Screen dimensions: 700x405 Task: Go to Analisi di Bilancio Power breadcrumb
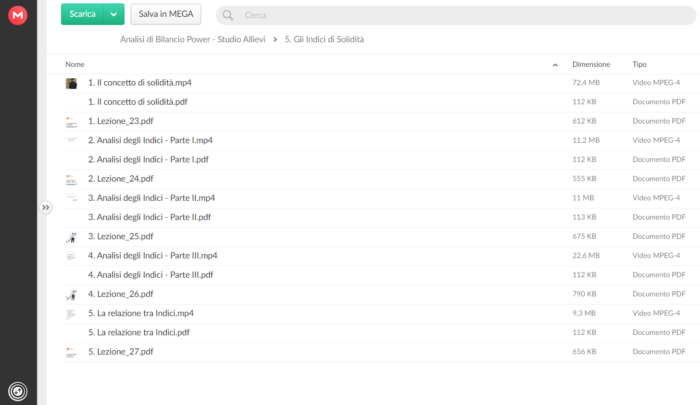pyautogui.click(x=192, y=39)
